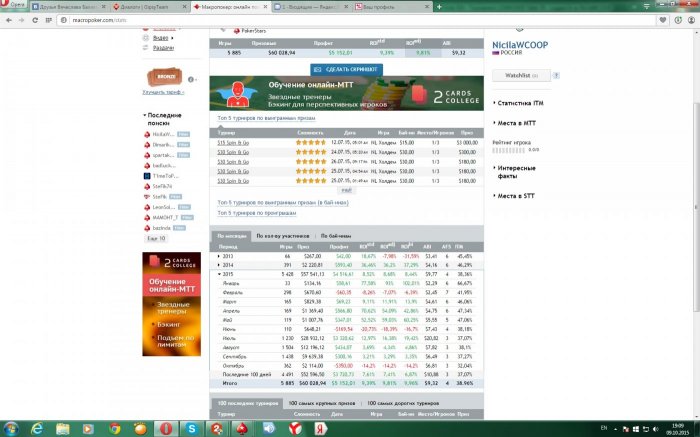Switch to the Входящие Яндекс tab
This screenshot has height=437, width=700.
(311, 7)
